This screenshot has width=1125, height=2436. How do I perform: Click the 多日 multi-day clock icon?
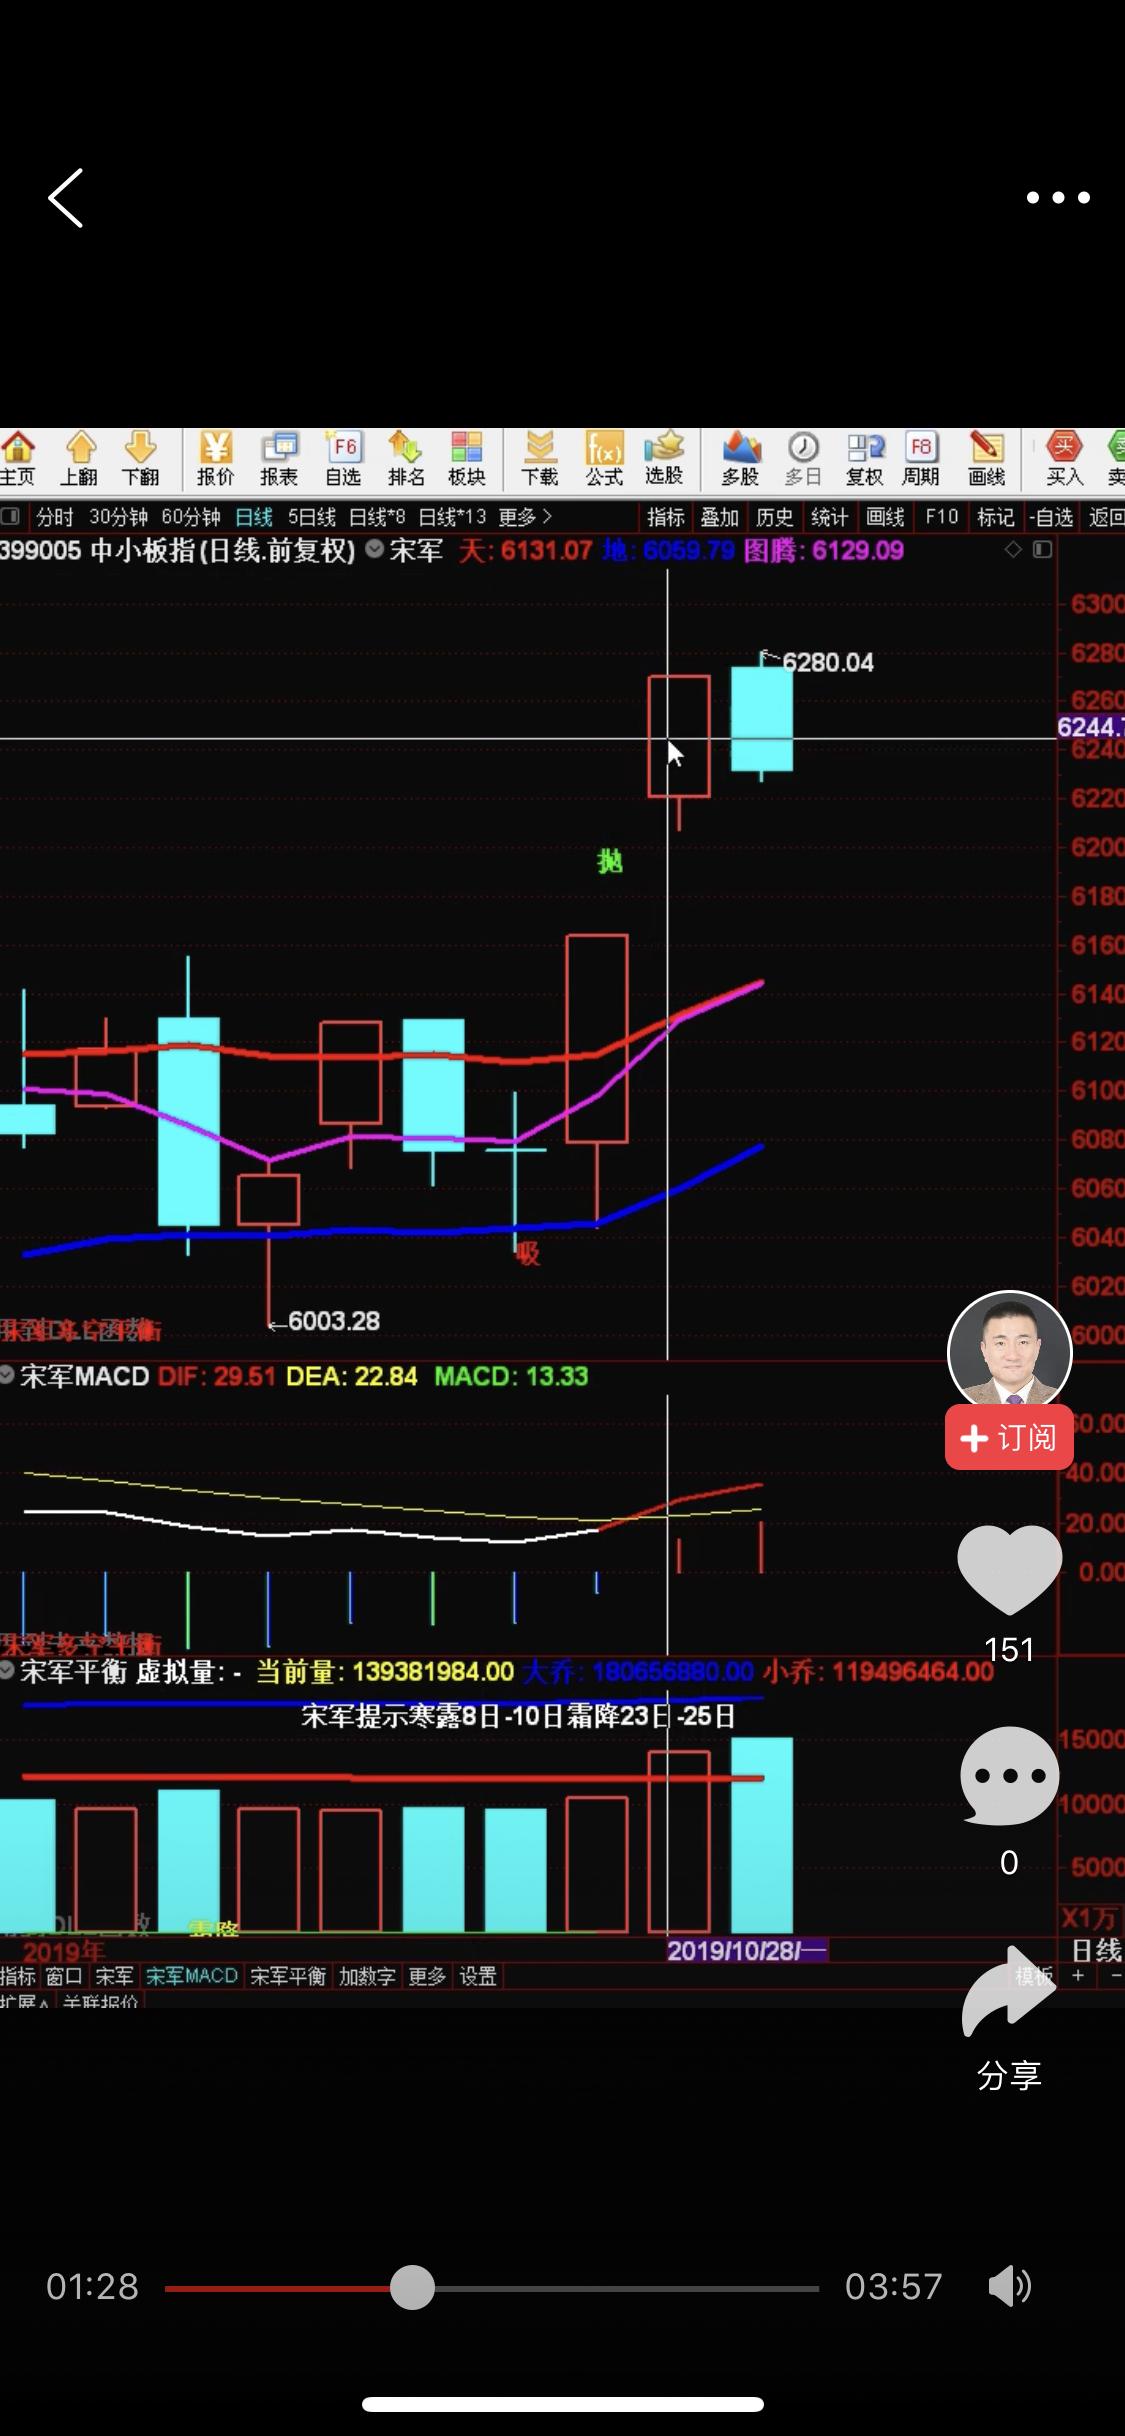(803, 459)
